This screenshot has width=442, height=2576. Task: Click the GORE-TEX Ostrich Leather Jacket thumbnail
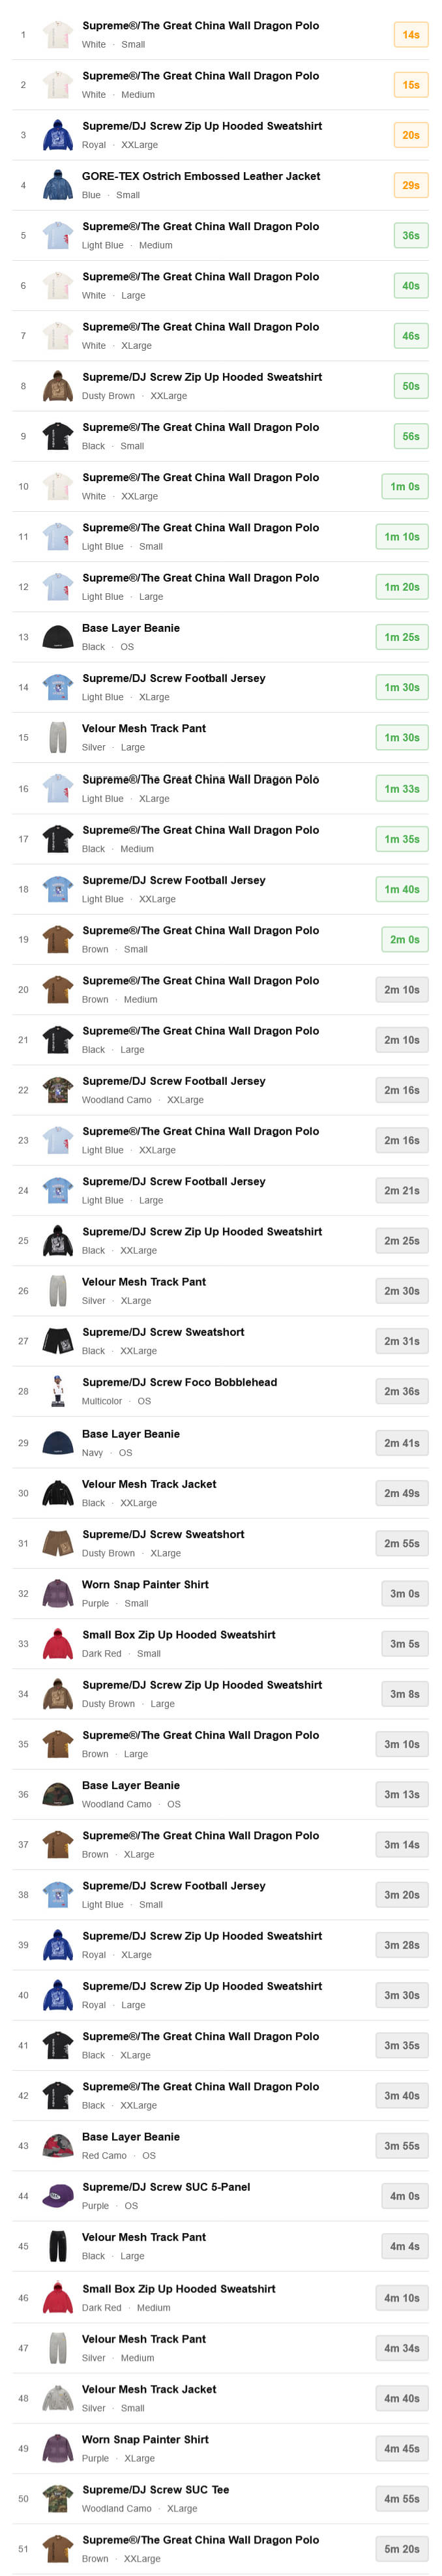click(58, 185)
